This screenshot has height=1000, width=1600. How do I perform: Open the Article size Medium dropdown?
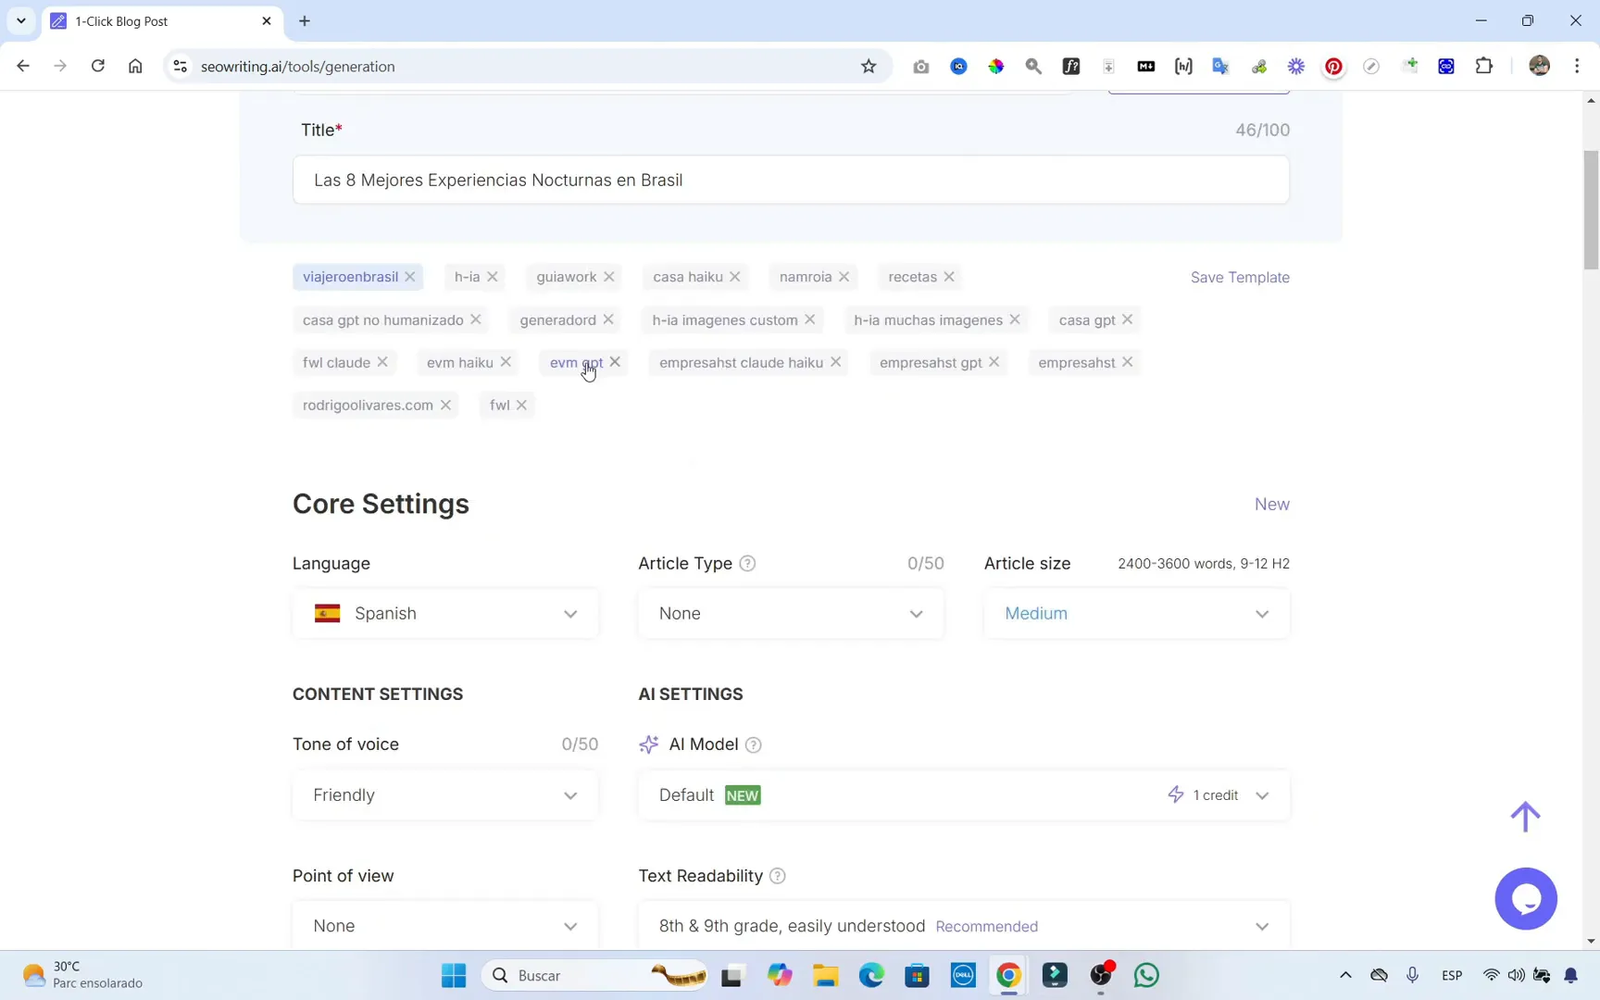click(x=1136, y=613)
